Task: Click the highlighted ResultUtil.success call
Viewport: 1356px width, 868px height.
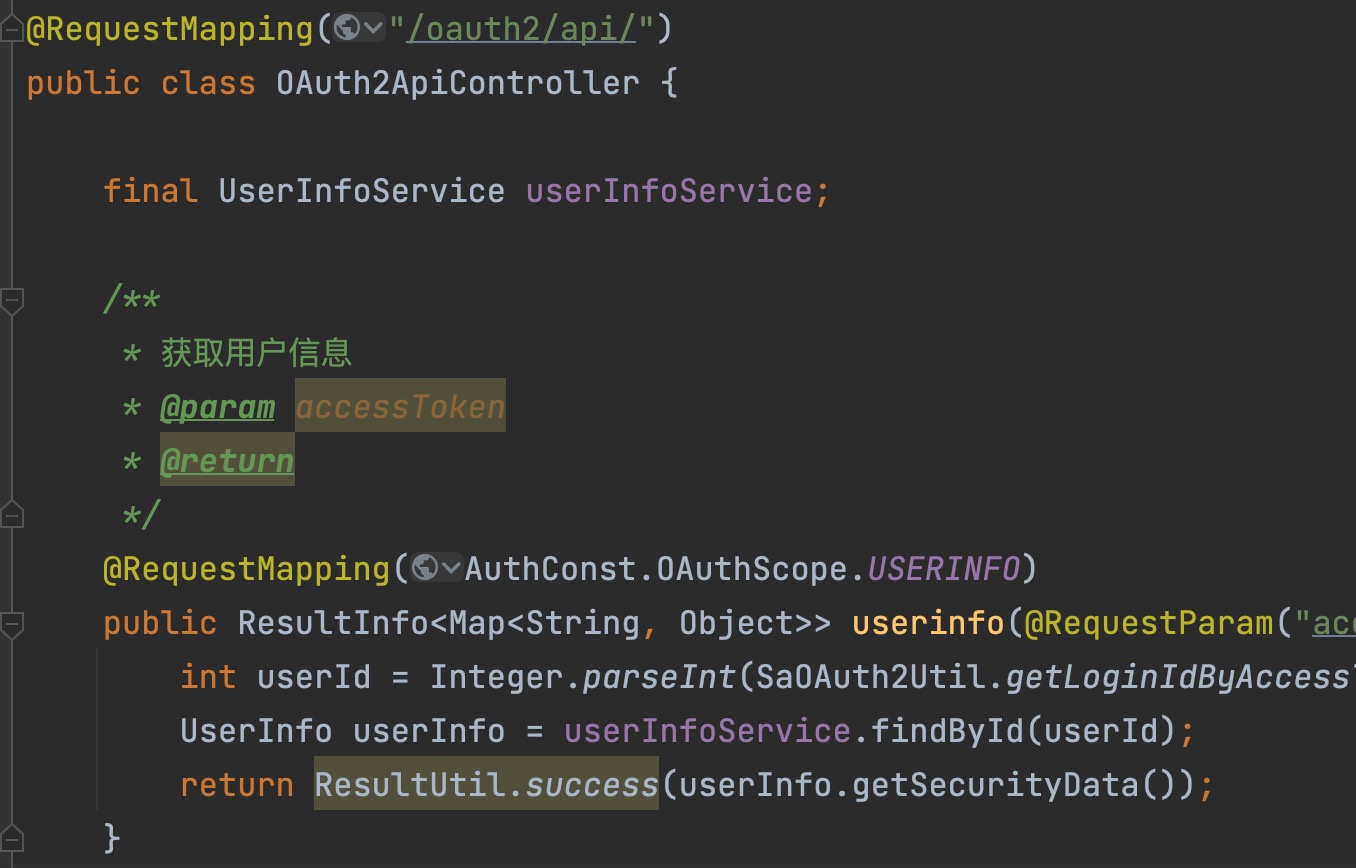Action: 485,784
